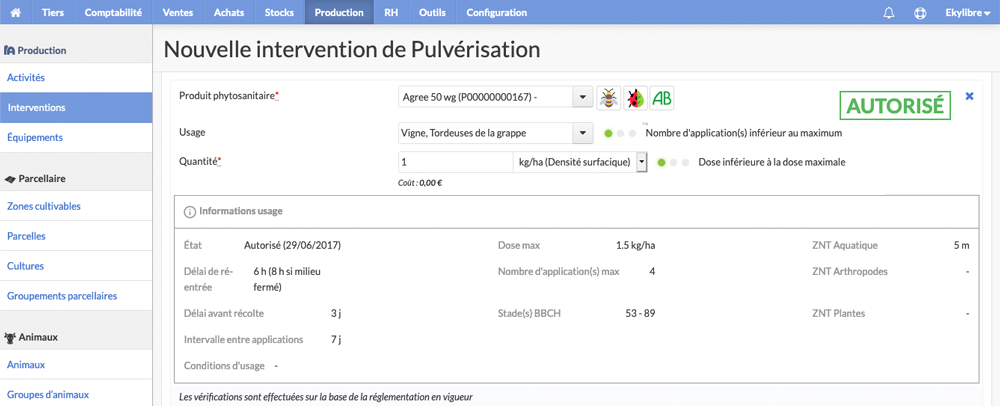Screen dimensions: 1000x406
Task: Click the Informations usage header
Action: (240, 211)
